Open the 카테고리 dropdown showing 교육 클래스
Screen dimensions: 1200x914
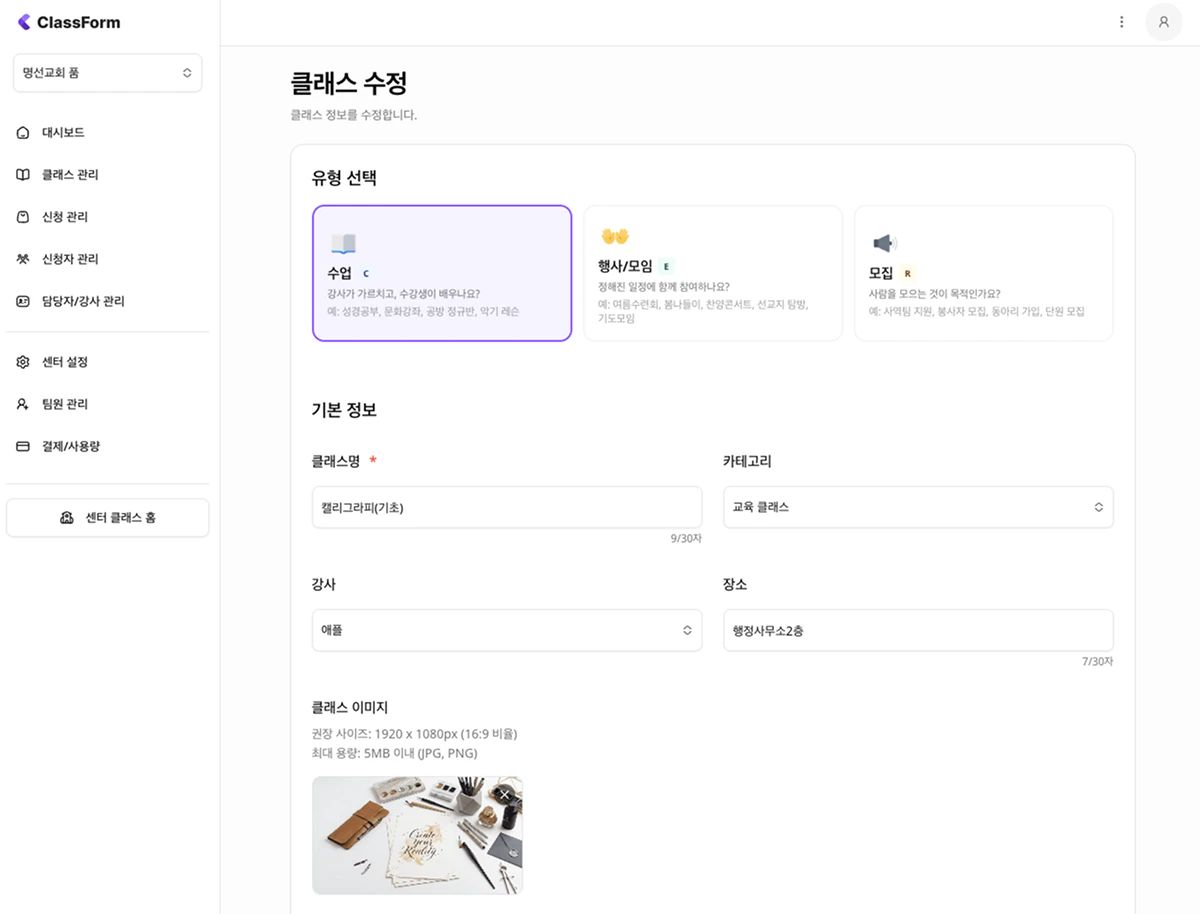point(918,507)
